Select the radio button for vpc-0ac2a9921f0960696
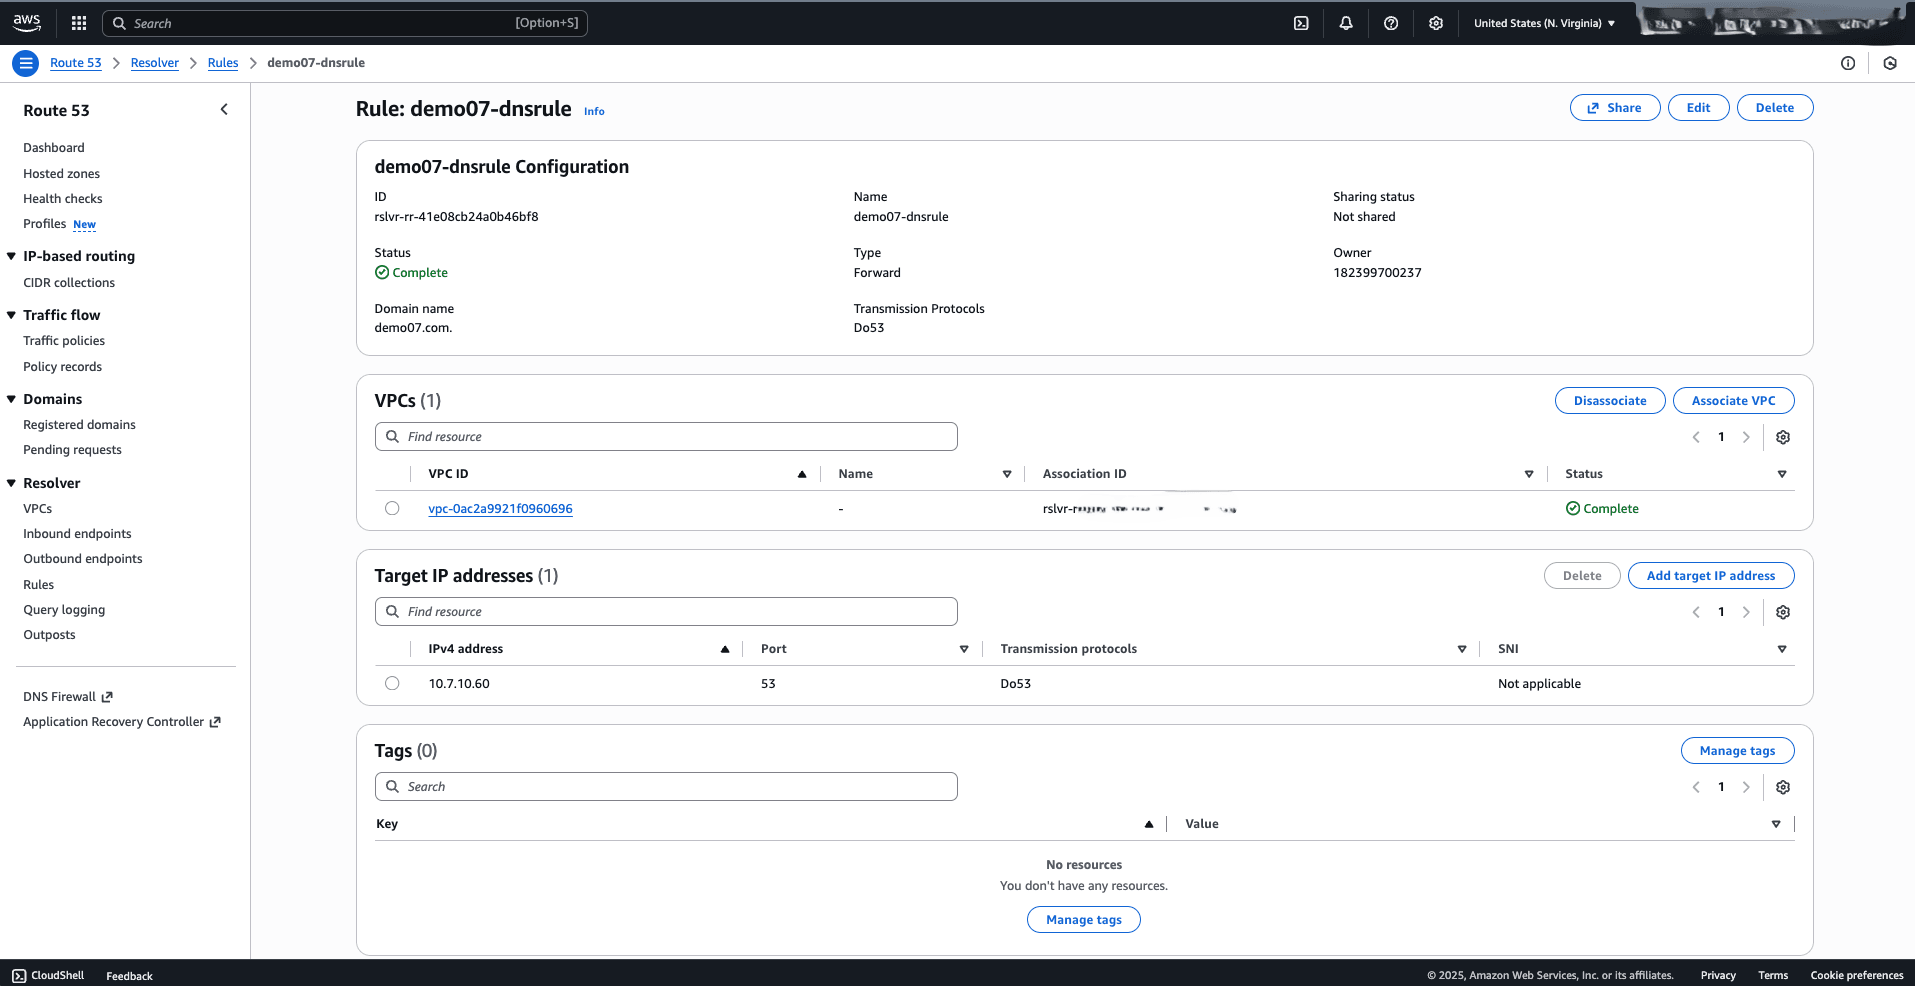 392,508
